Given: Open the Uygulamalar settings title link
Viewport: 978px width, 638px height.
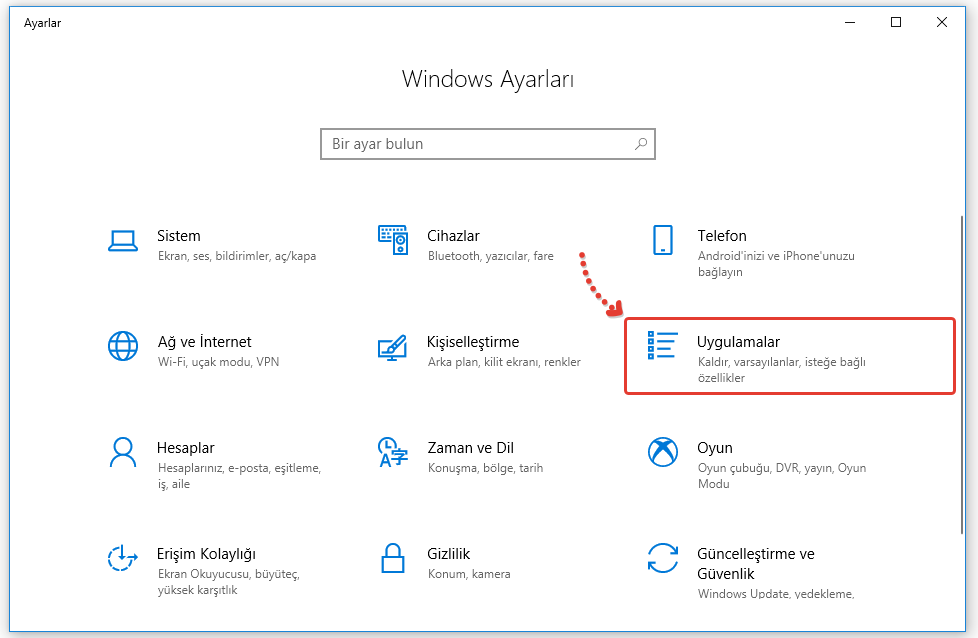Looking at the screenshot, I should 738,342.
